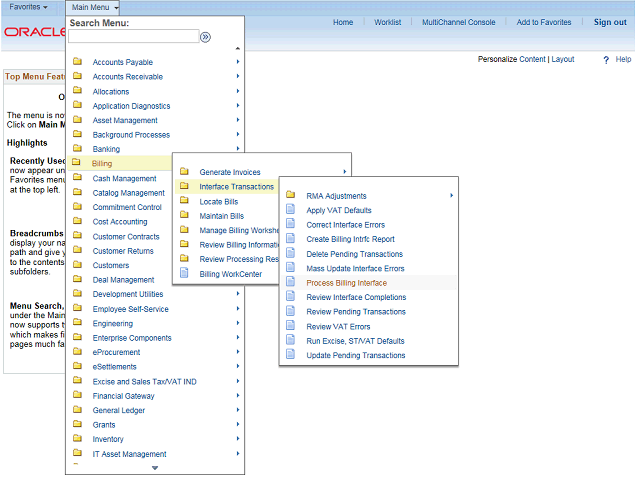640x480 pixels.
Task: Open Locate Bills menu entry
Action: 221,201
